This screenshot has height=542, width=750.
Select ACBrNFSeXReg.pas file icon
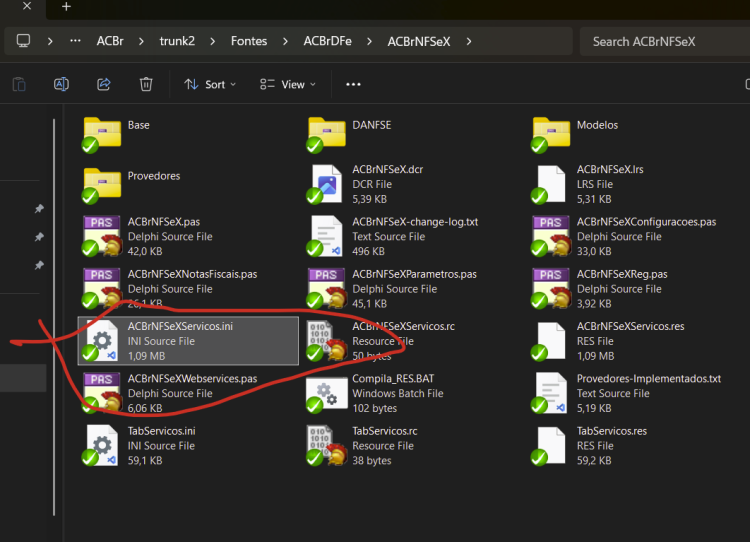tap(551, 288)
